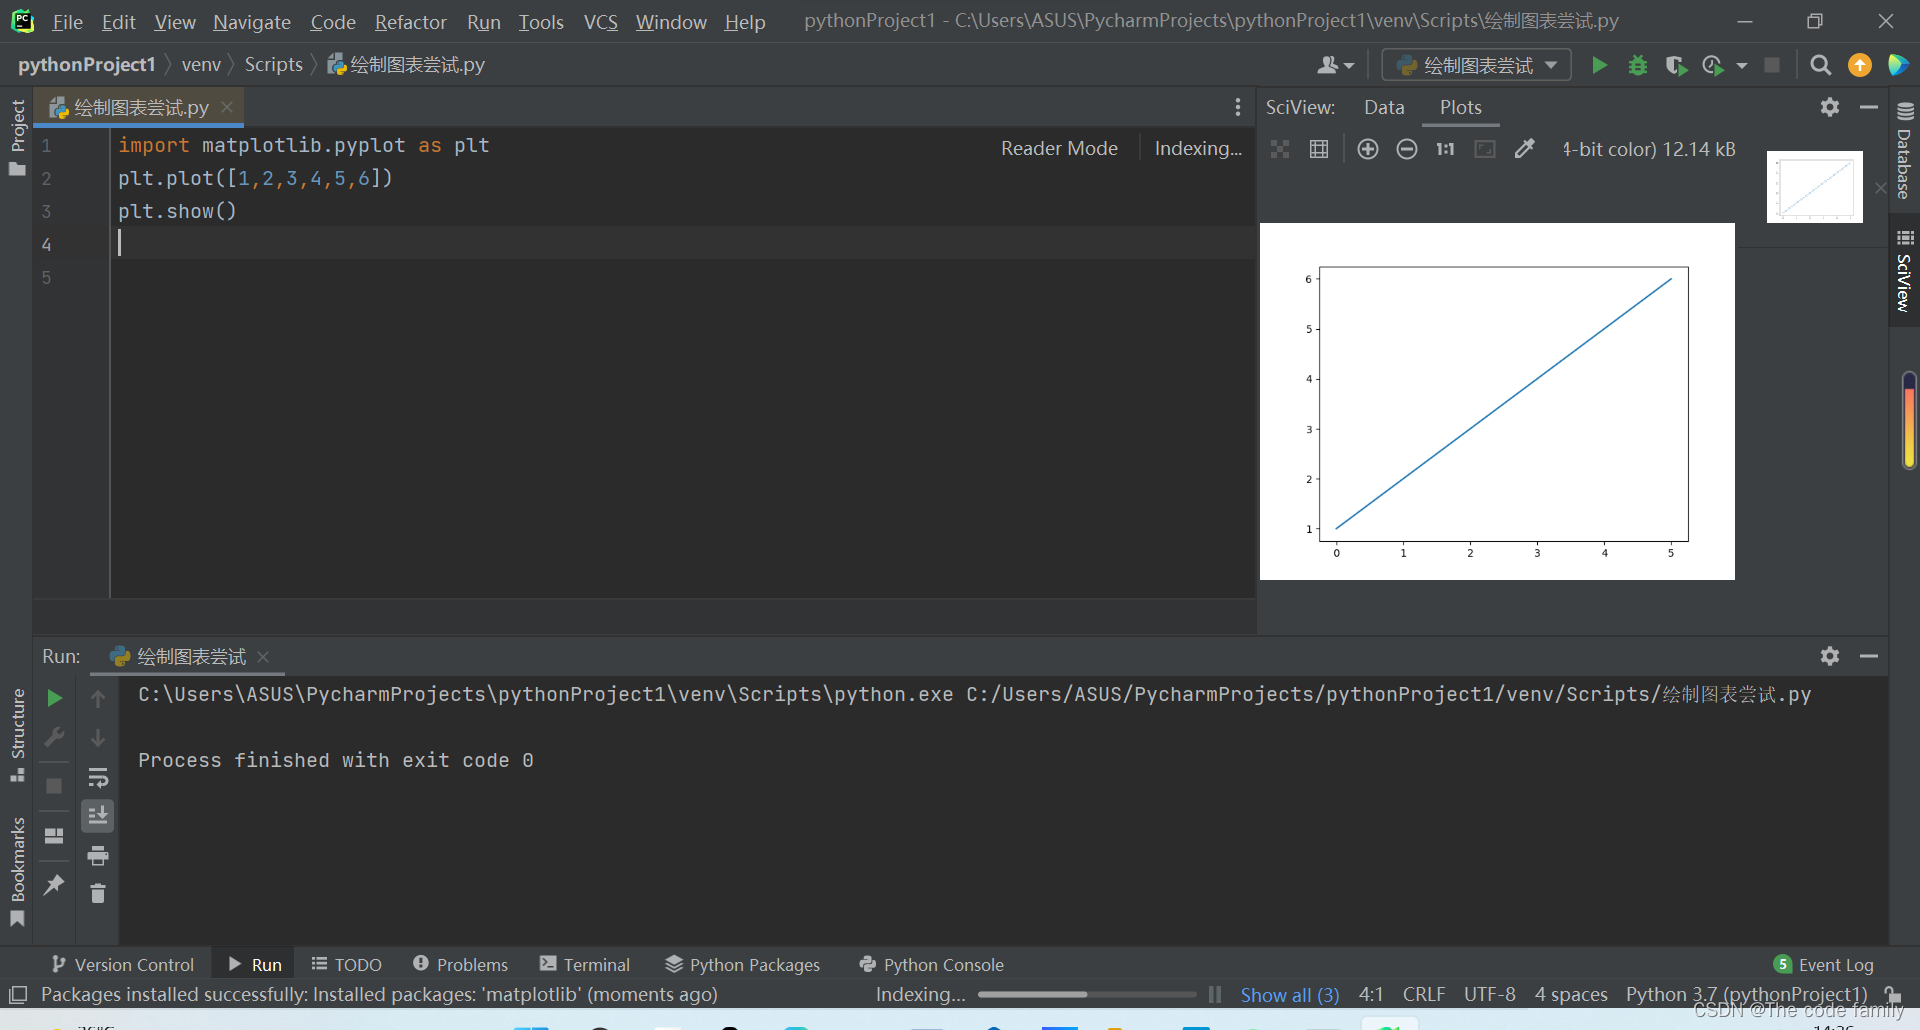Stop the process with the square Stop icon
Screen dimensions: 1920x1030
(x=54, y=787)
